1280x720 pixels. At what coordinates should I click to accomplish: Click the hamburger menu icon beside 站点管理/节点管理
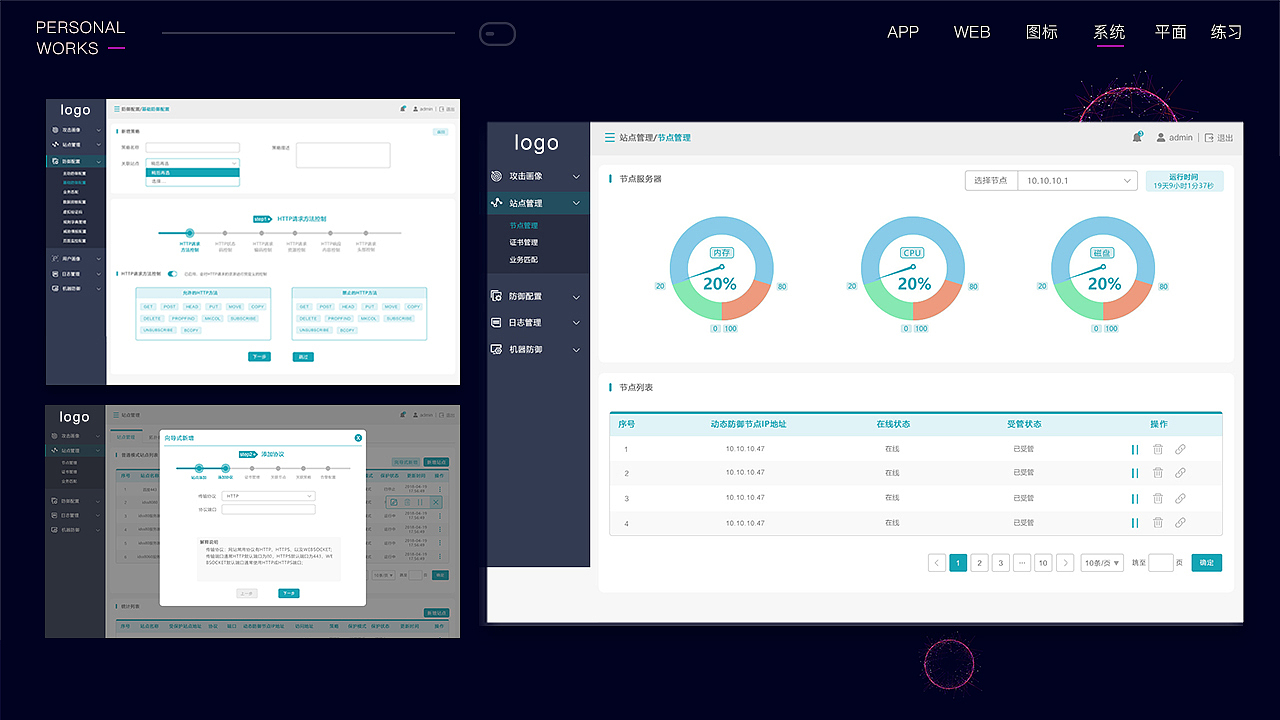click(609, 138)
